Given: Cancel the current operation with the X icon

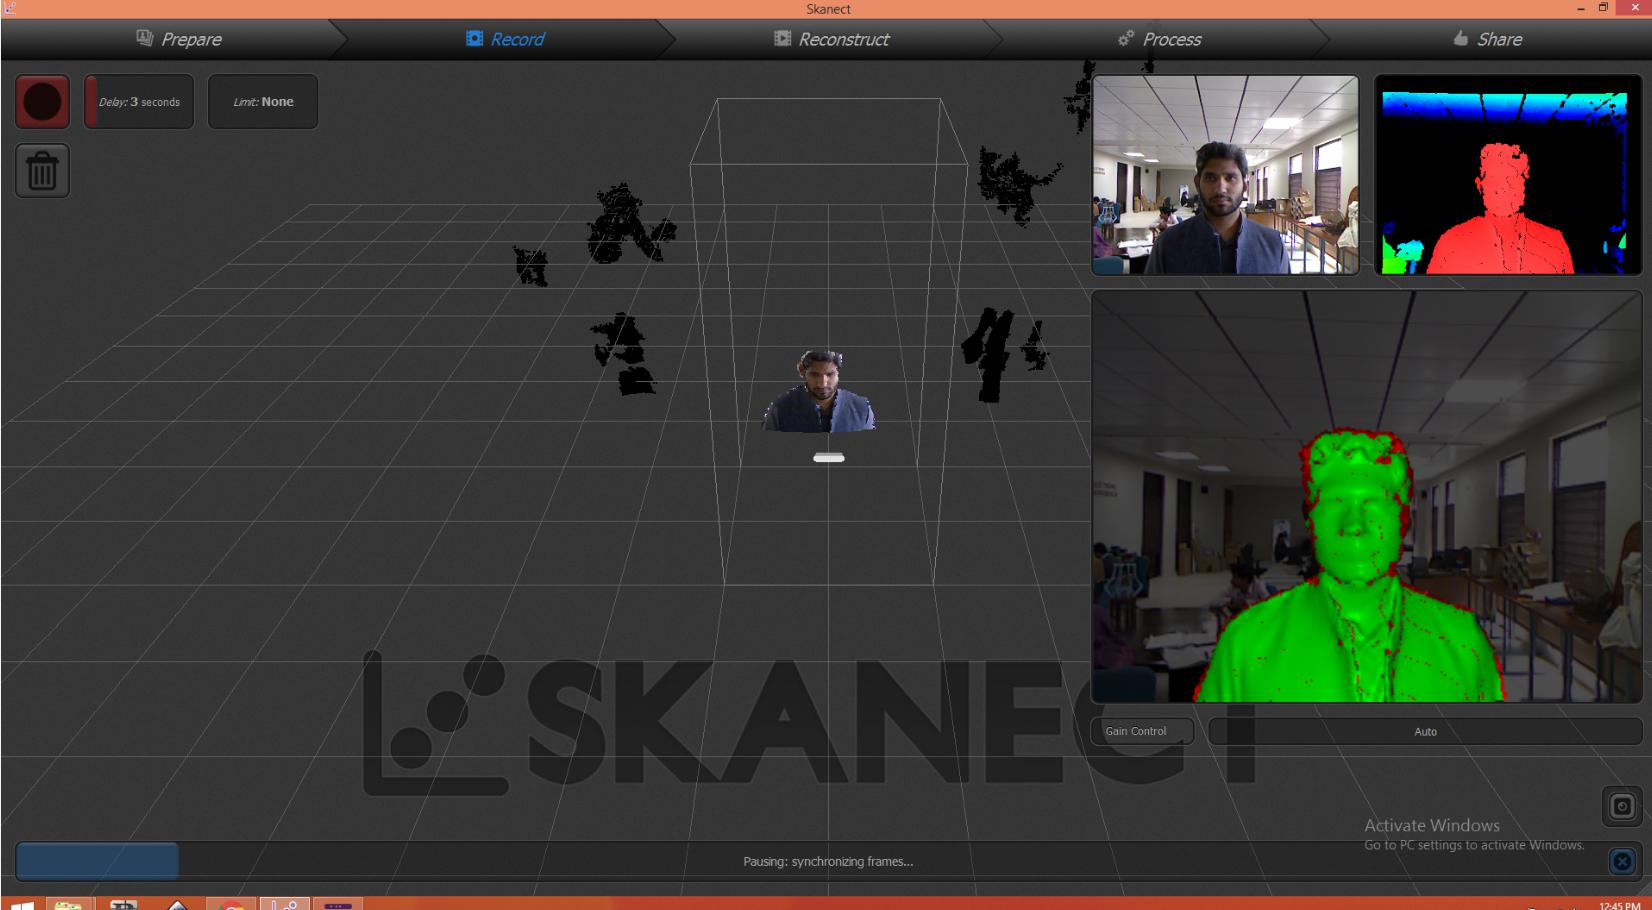Looking at the screenshot, I should [1622, 861].
